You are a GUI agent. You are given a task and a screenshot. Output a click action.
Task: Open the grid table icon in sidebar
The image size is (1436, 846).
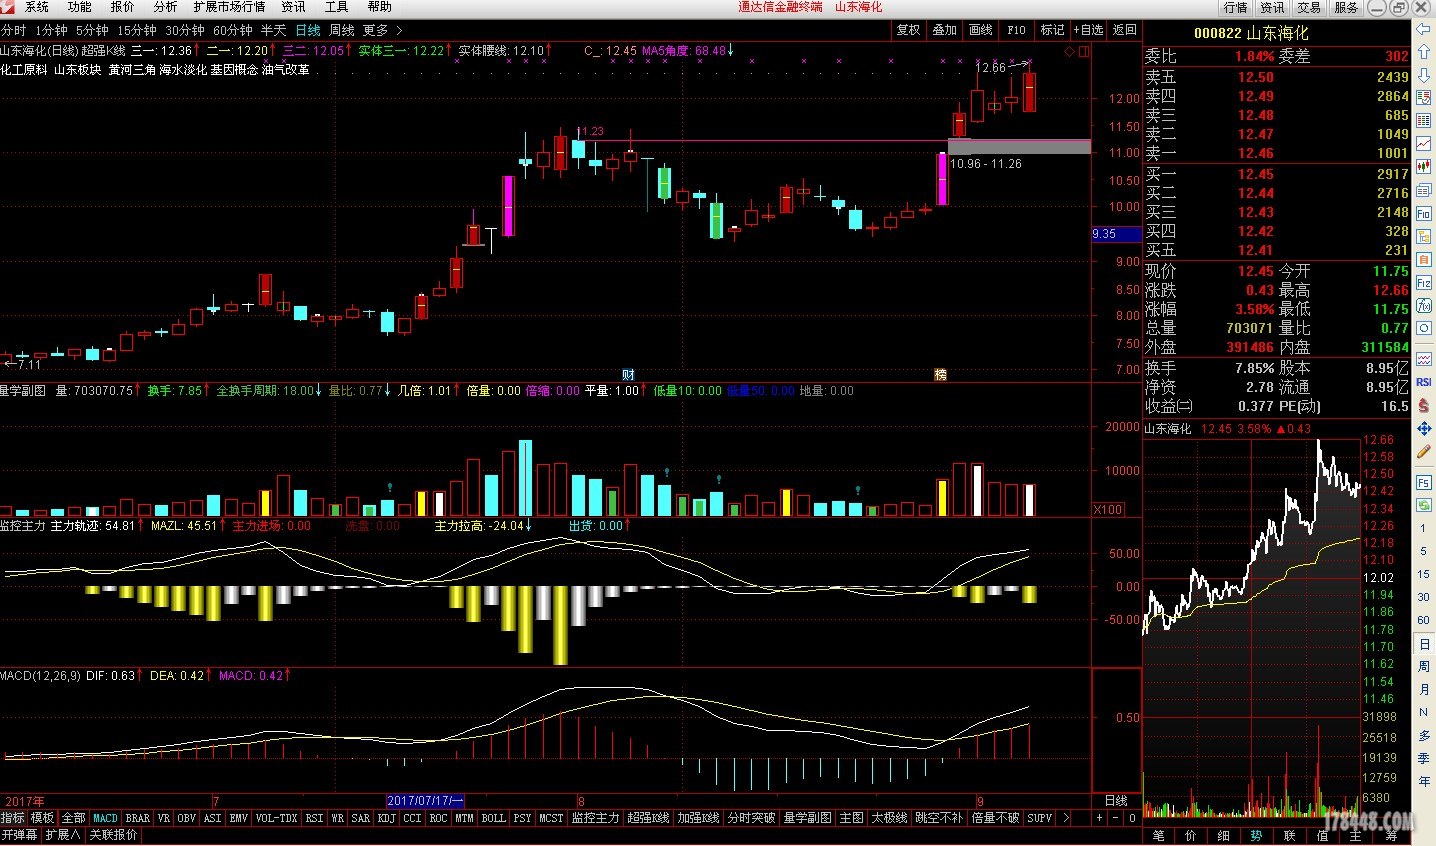(x=1424, y=121)
